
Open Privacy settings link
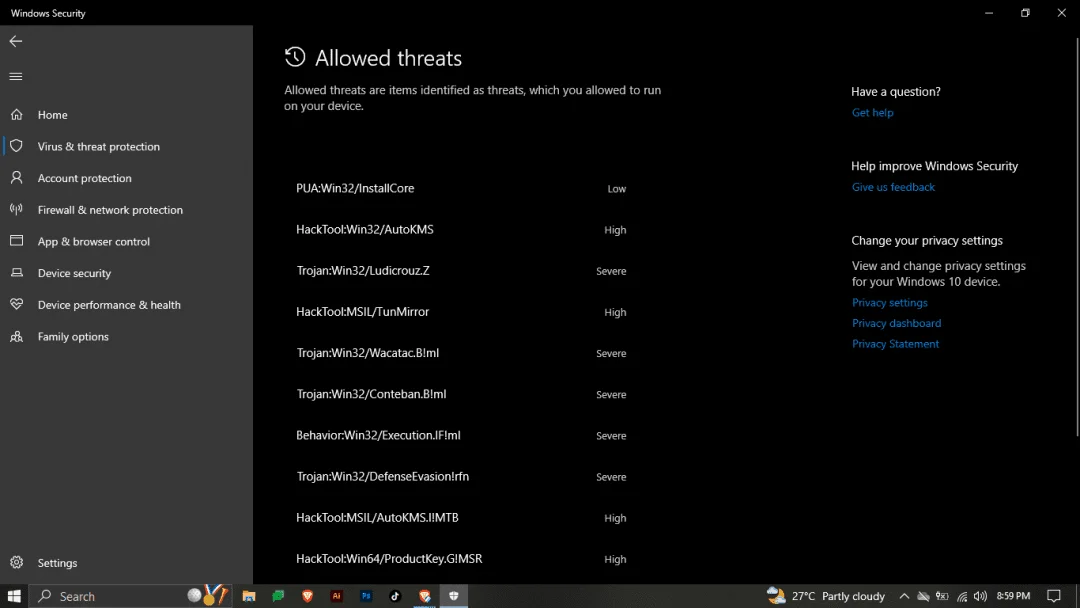point(889,302)
